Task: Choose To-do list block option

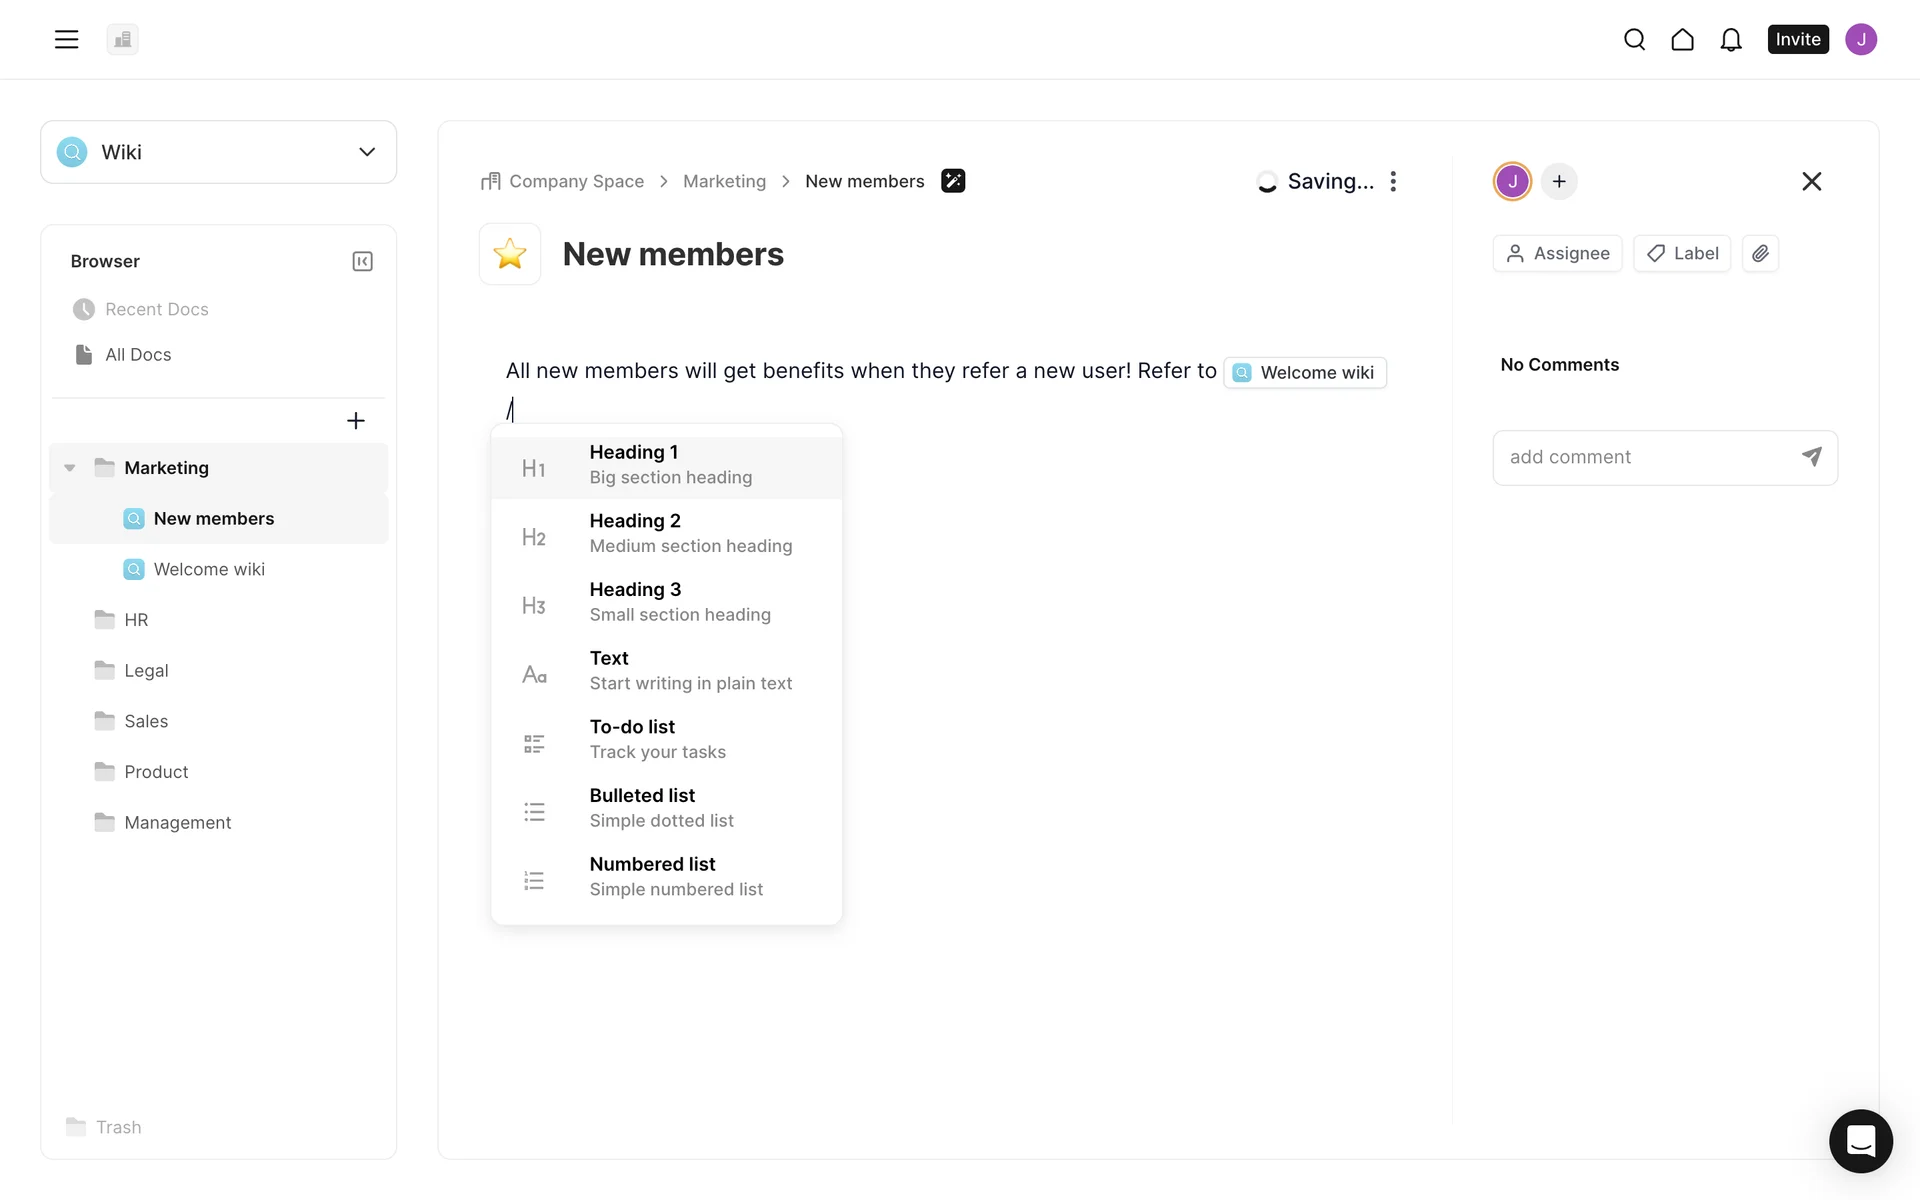Action: tap(666, 739)
